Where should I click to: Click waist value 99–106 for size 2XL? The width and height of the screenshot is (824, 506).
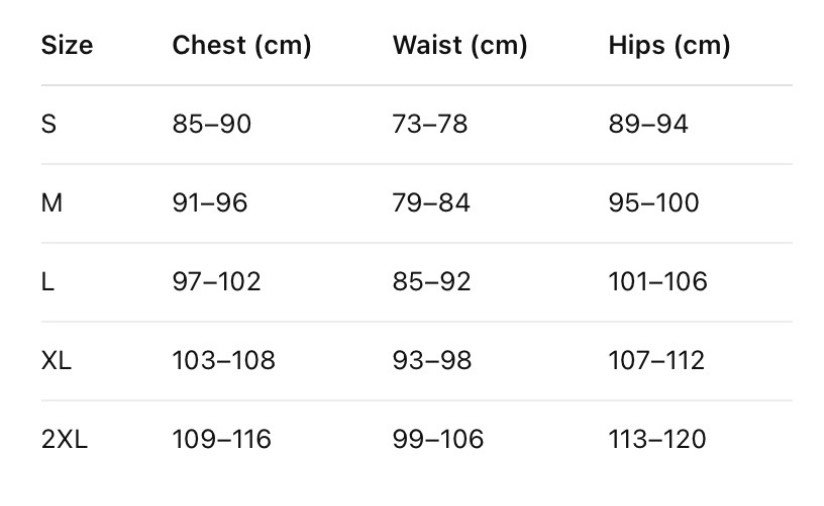[438, 439]
